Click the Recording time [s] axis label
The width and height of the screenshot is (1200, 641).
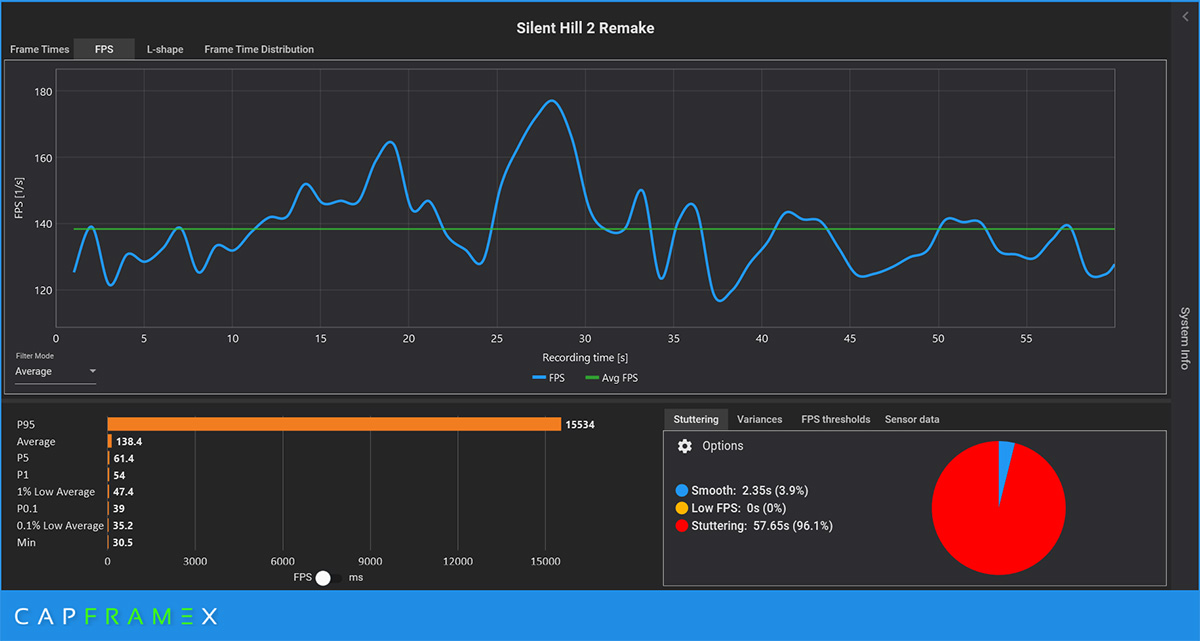(585, 357)
